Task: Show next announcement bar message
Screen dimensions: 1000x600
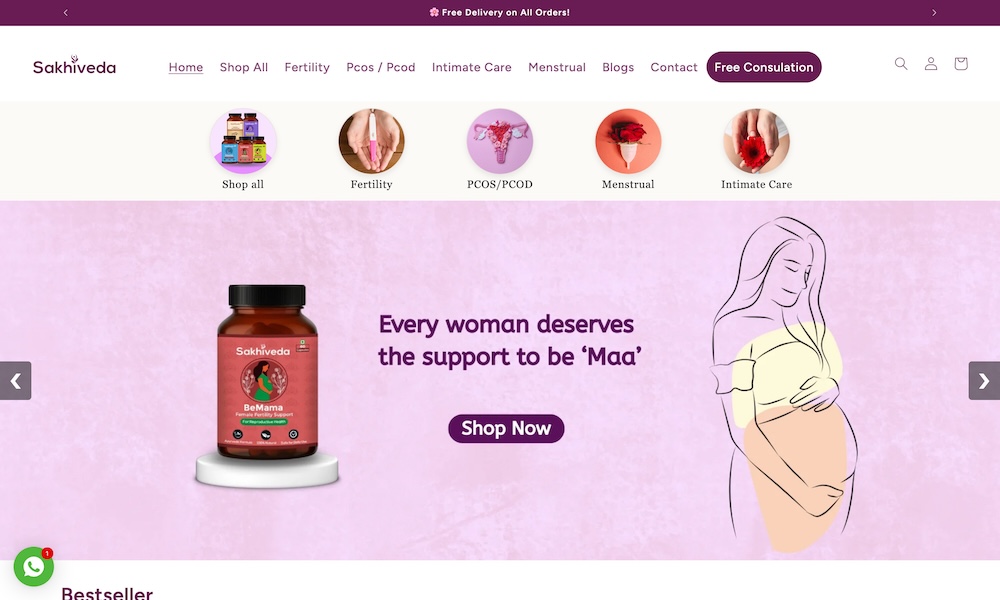Action: pos(934,12)
